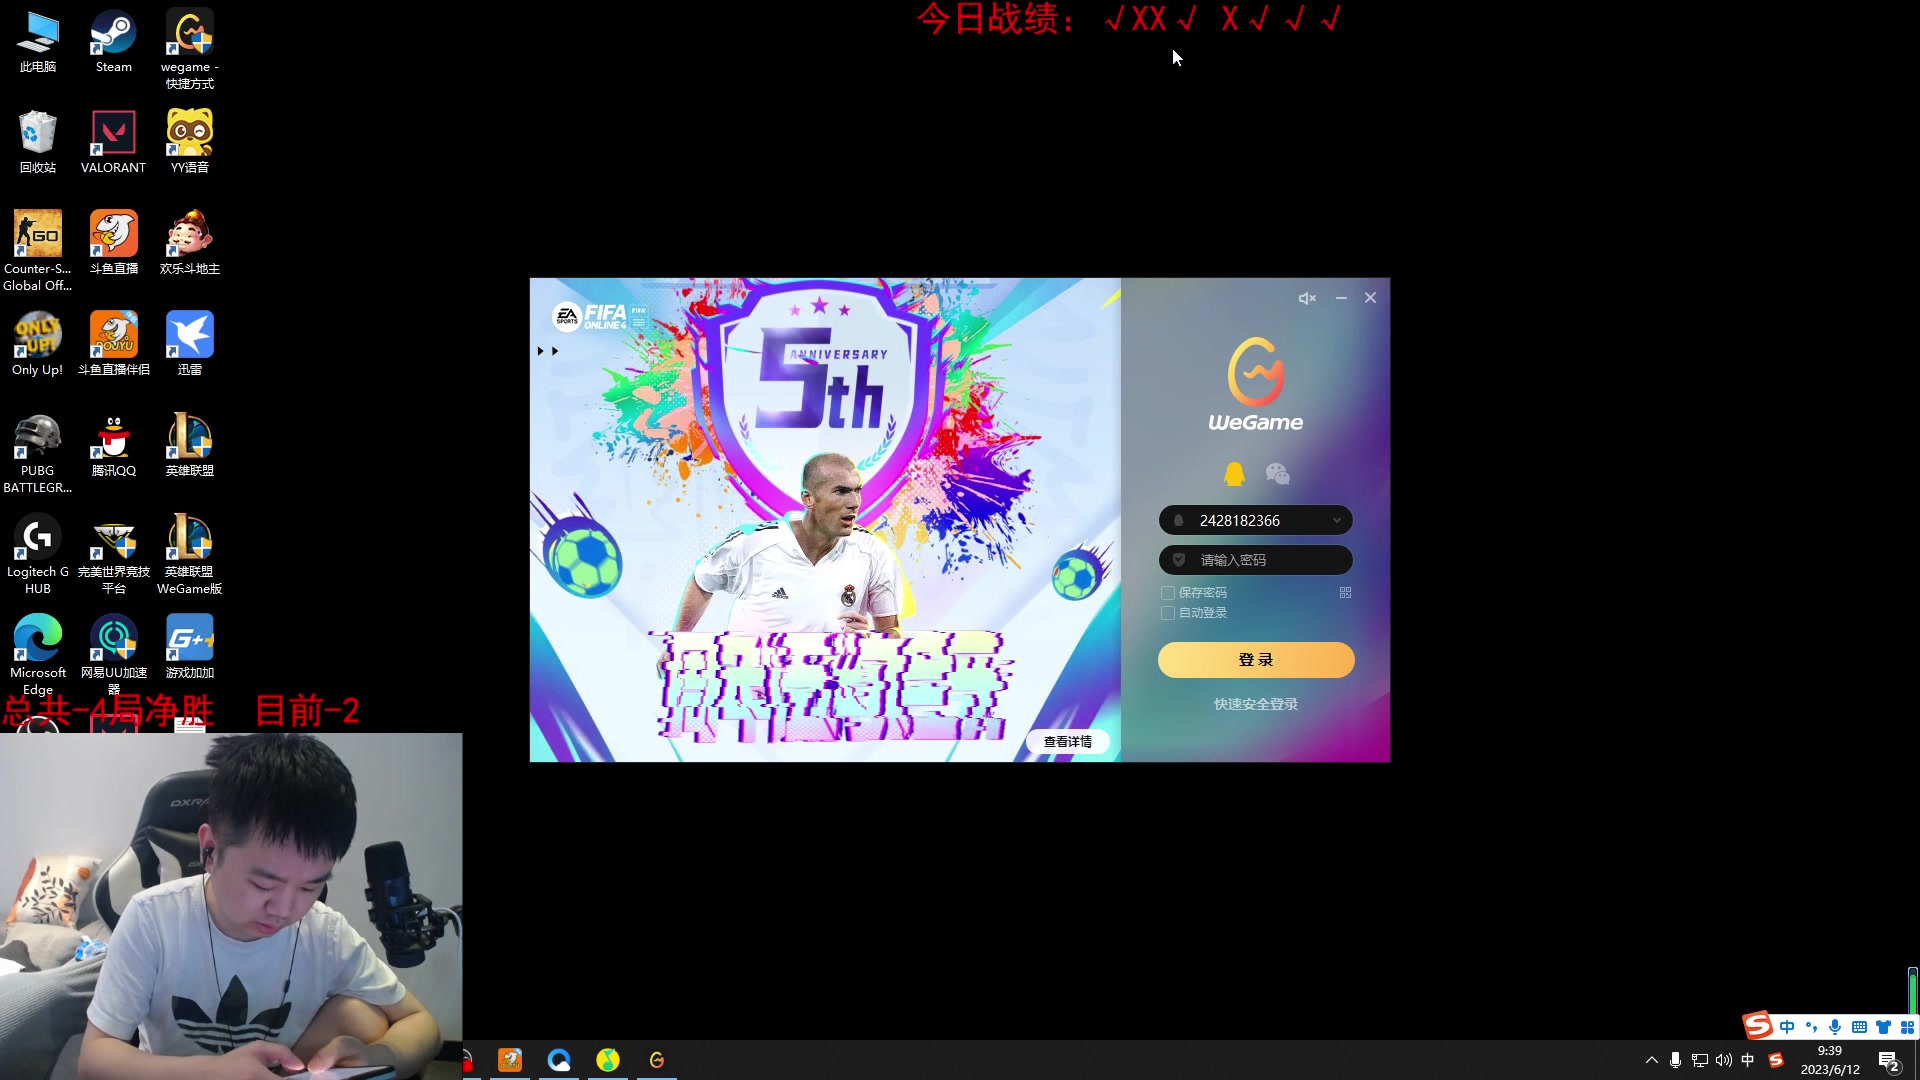The height and width of the screenshot is (1080, 1920).
Task: Select the Counter-Strike Global Offensive icon
Action: pos(38,251)
